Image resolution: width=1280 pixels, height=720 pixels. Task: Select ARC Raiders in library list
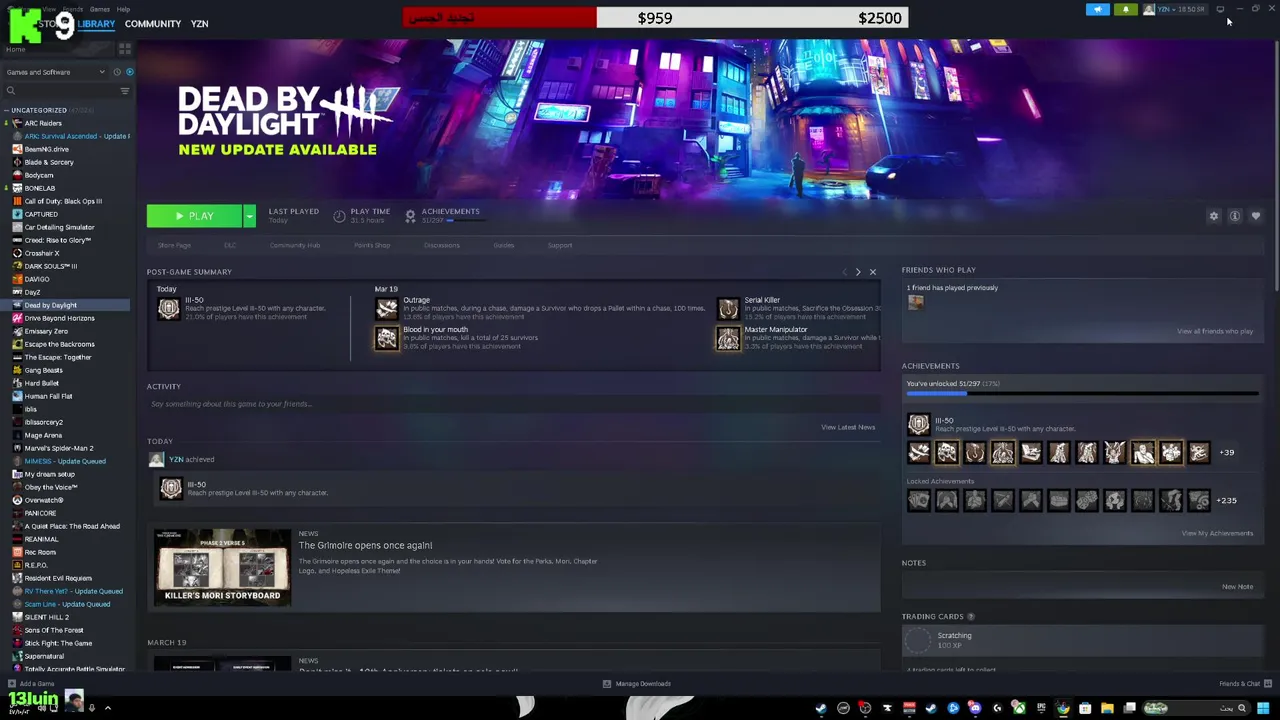[43, 123]
